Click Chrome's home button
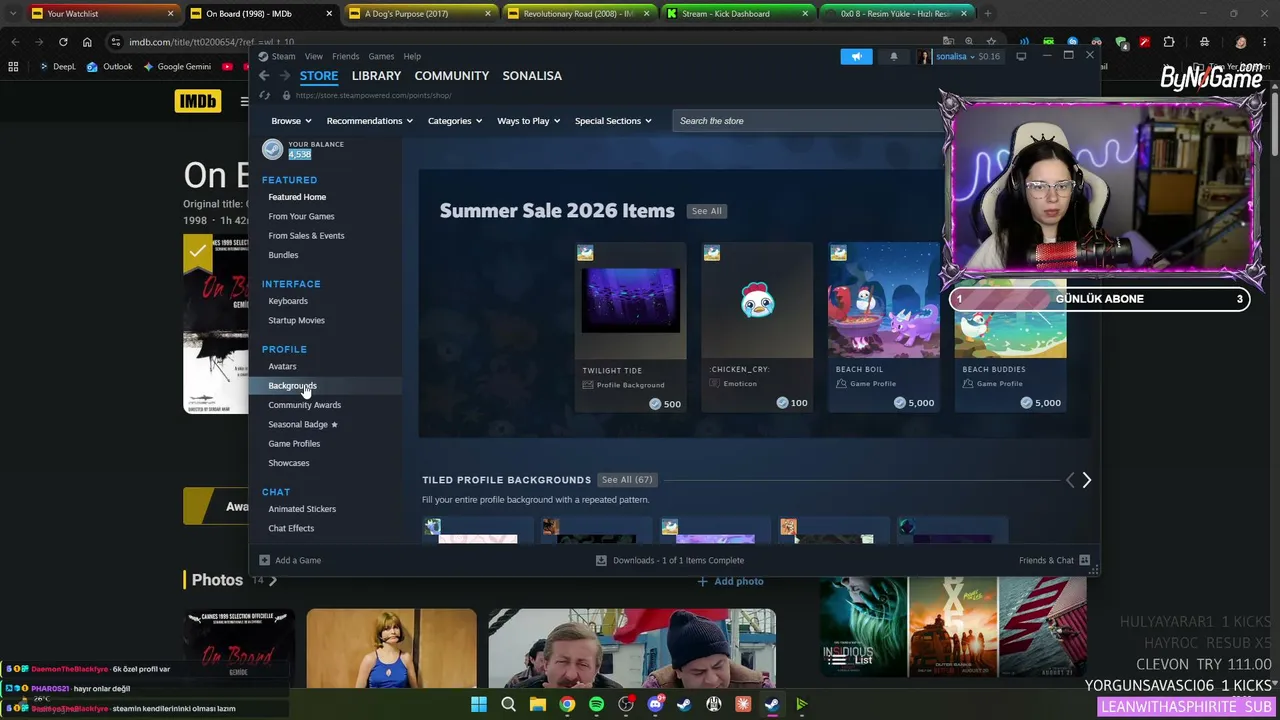 tap(87, 42)
